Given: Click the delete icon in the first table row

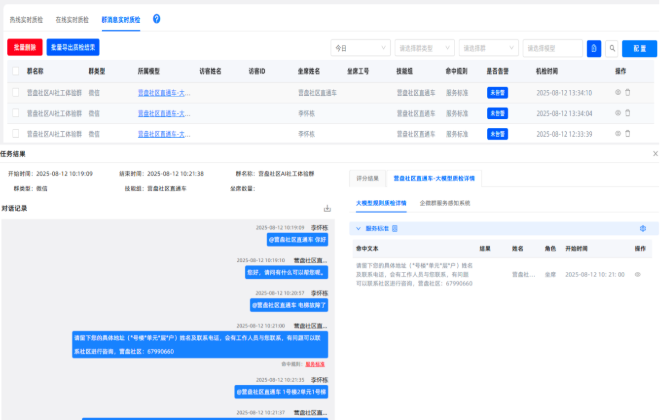Looking at the screenshot, I should [628, 92].
